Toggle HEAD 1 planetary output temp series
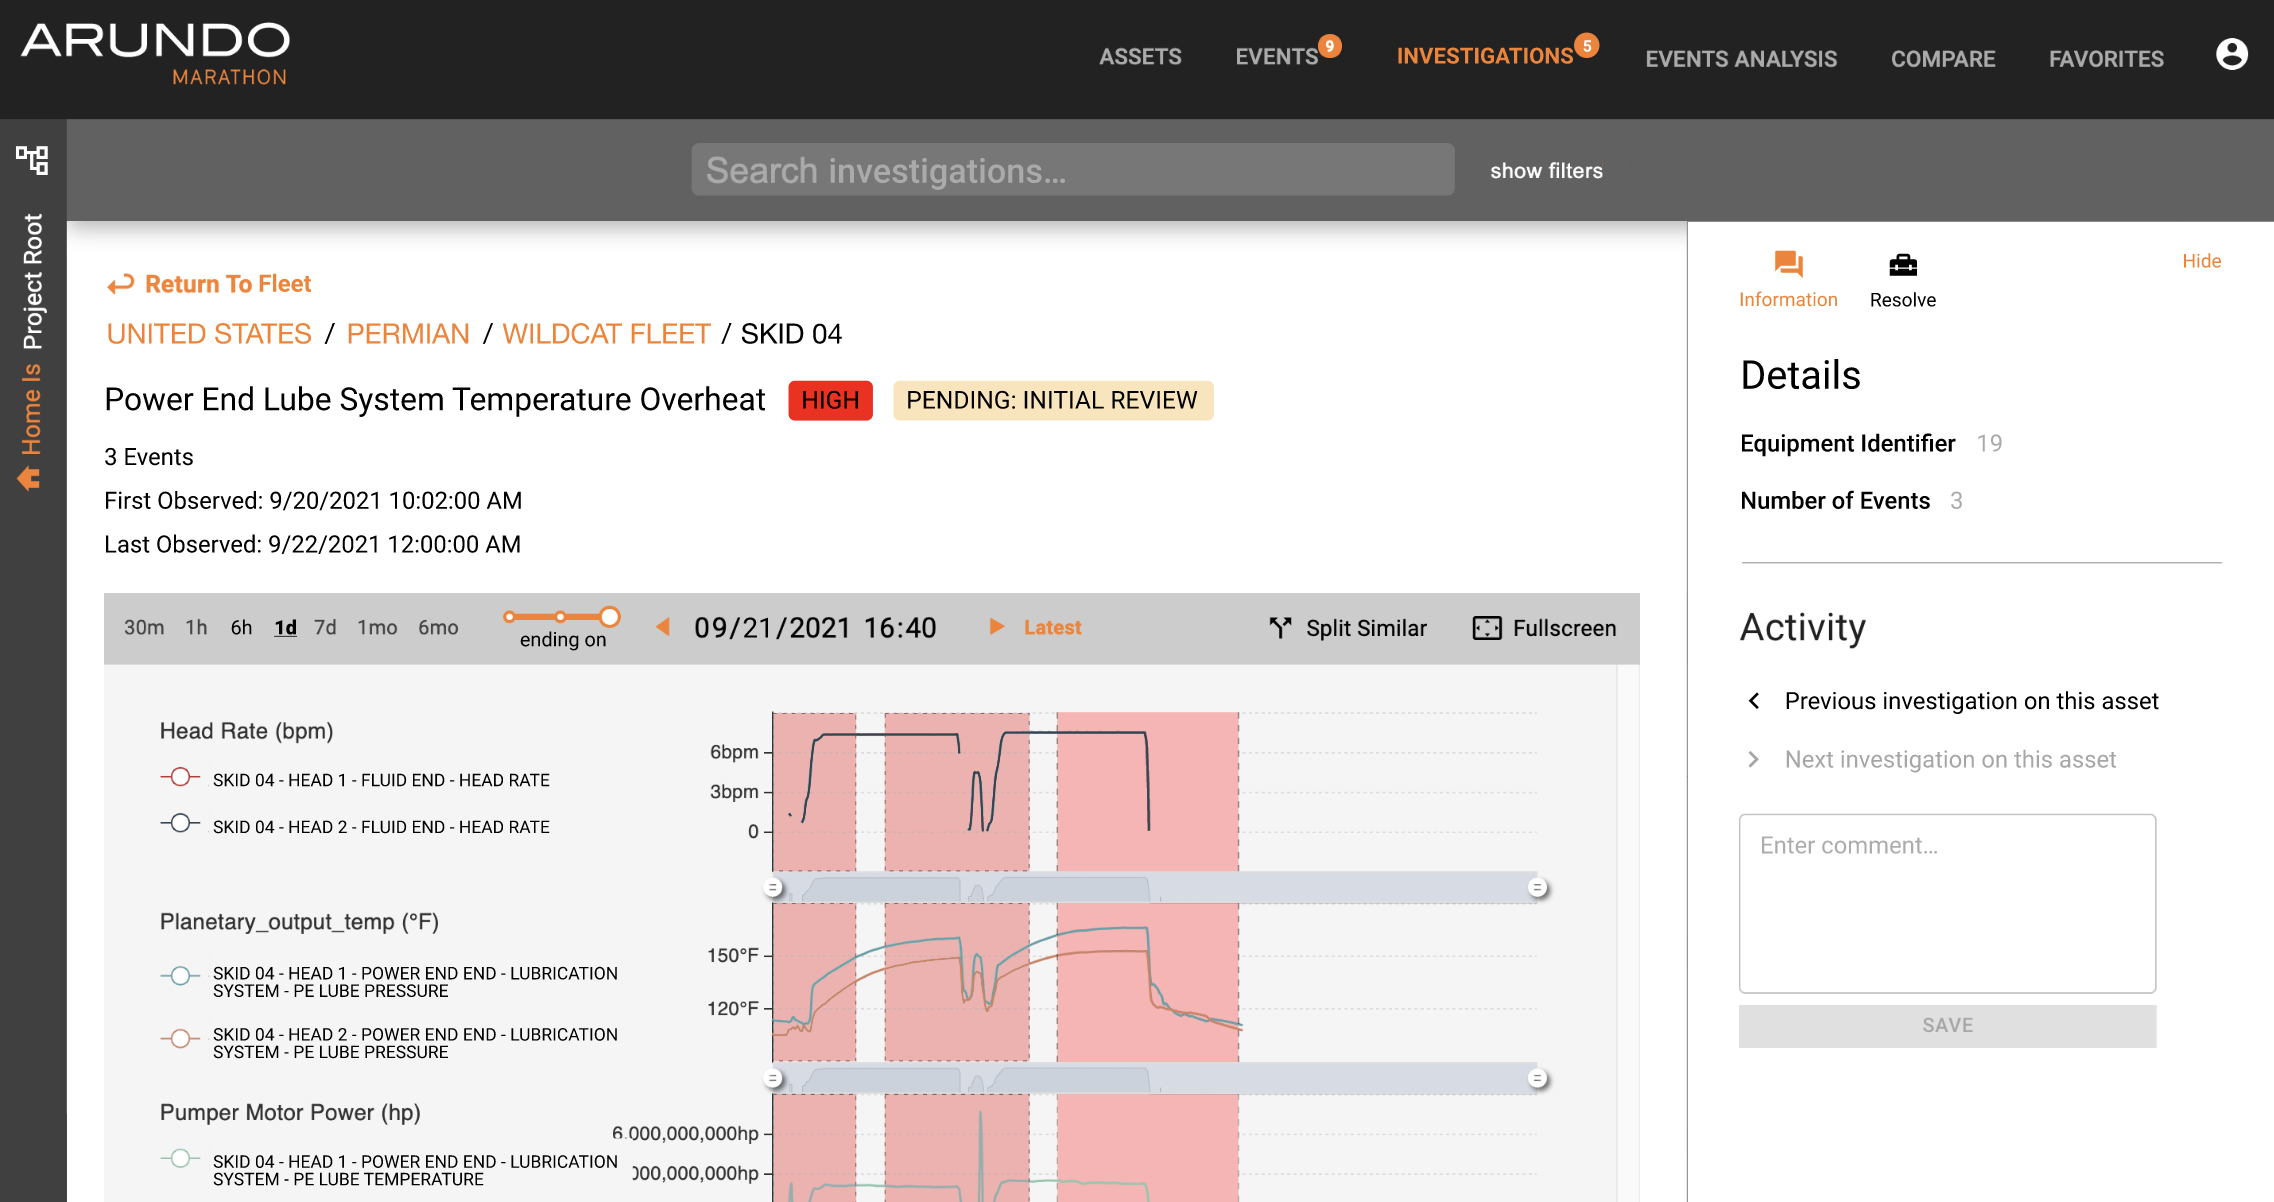 click(x=180, y=976)
